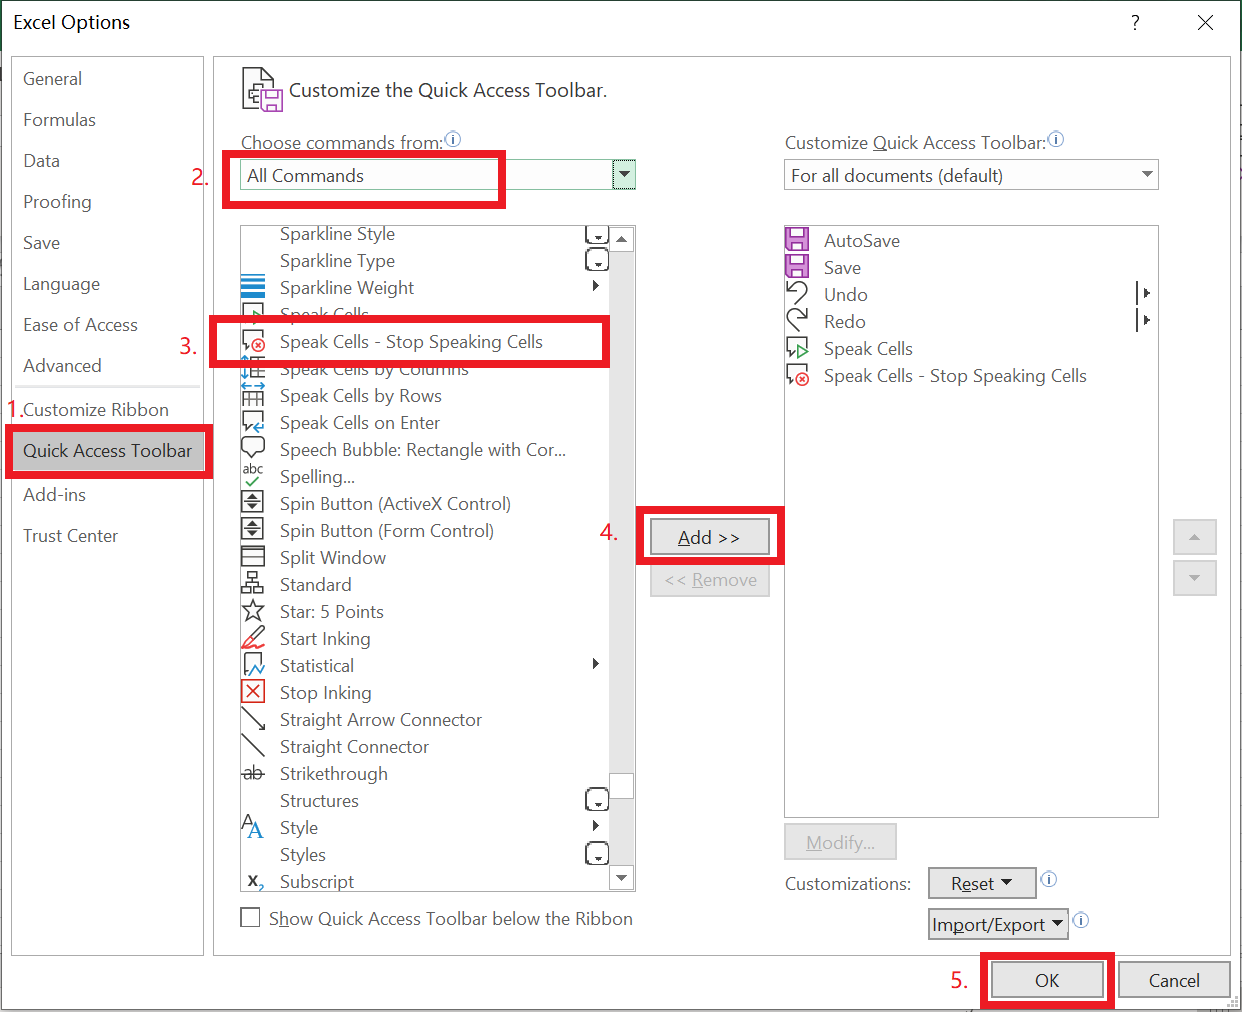Click the Speak Cells by Rows grid icon
Image resolution: width=1242 pixels, height=1012 pixels.
coord(253,395)
